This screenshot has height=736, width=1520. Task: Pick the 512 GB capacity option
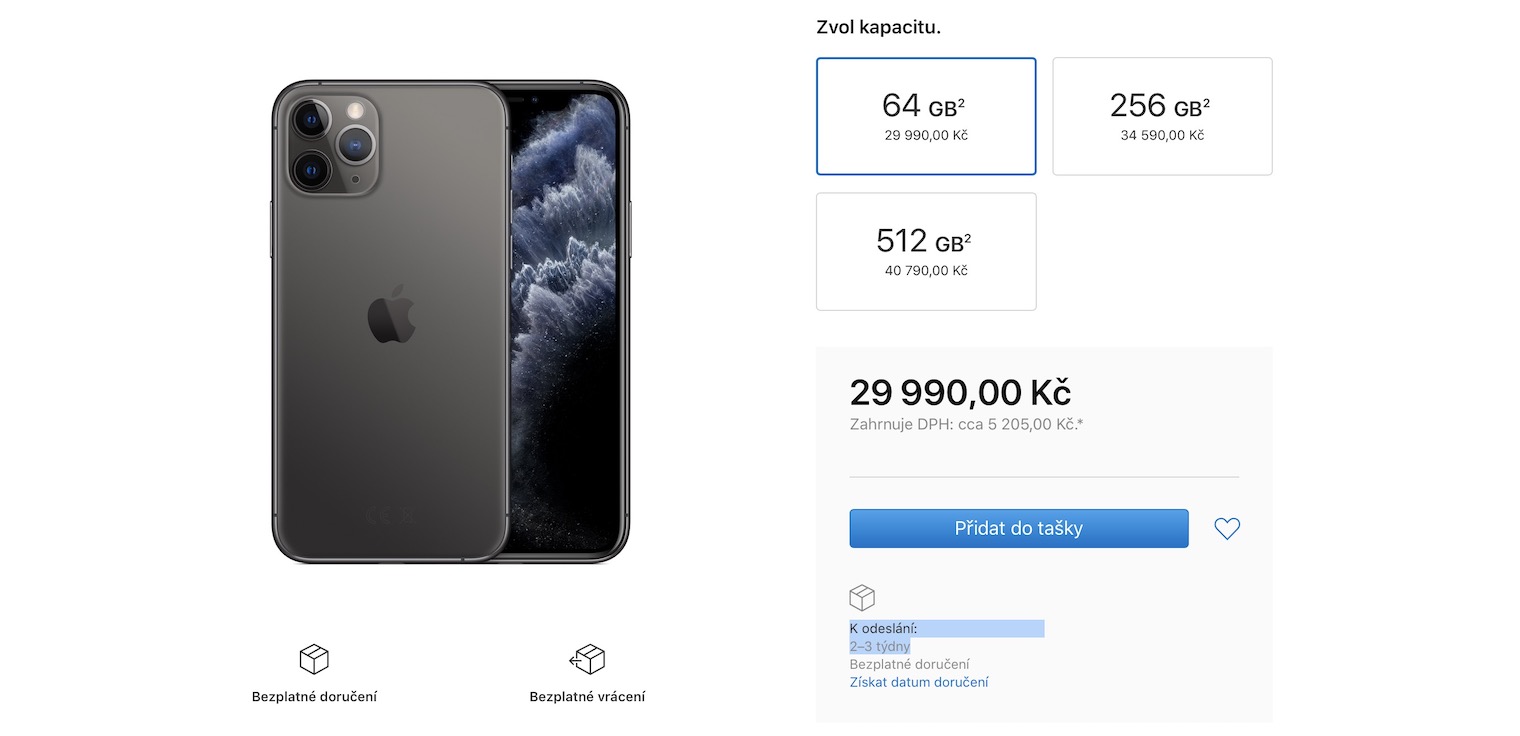pos(926,251)
